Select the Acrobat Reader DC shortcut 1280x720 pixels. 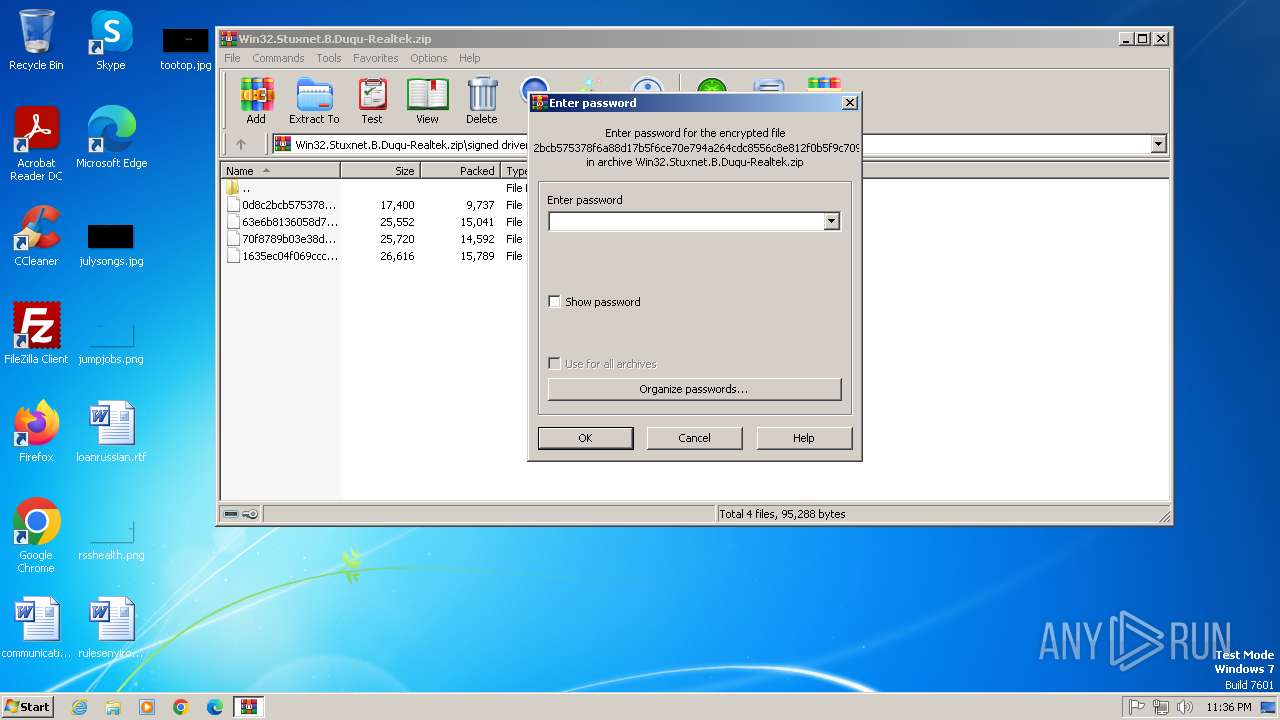point(36,144)
